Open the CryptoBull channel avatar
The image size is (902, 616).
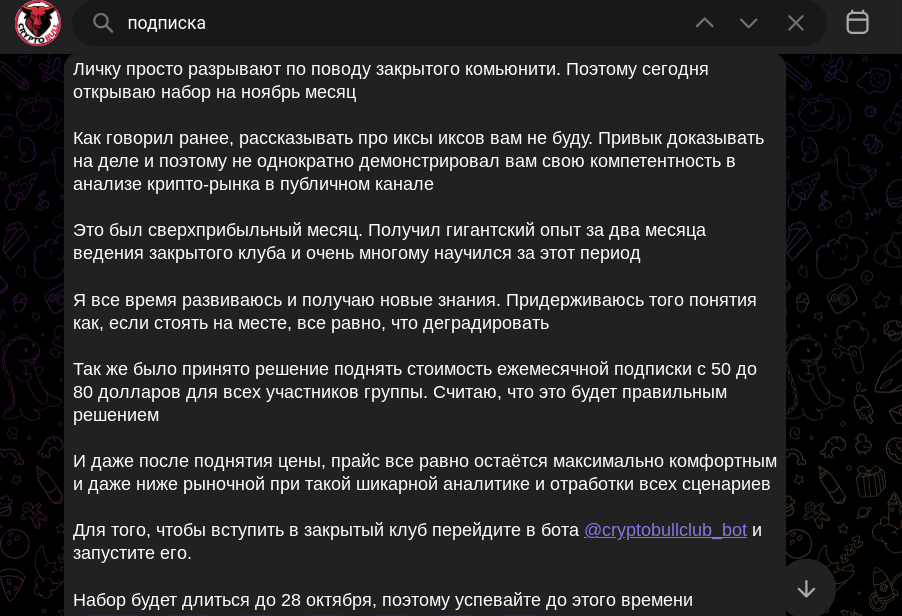(38, 23)
